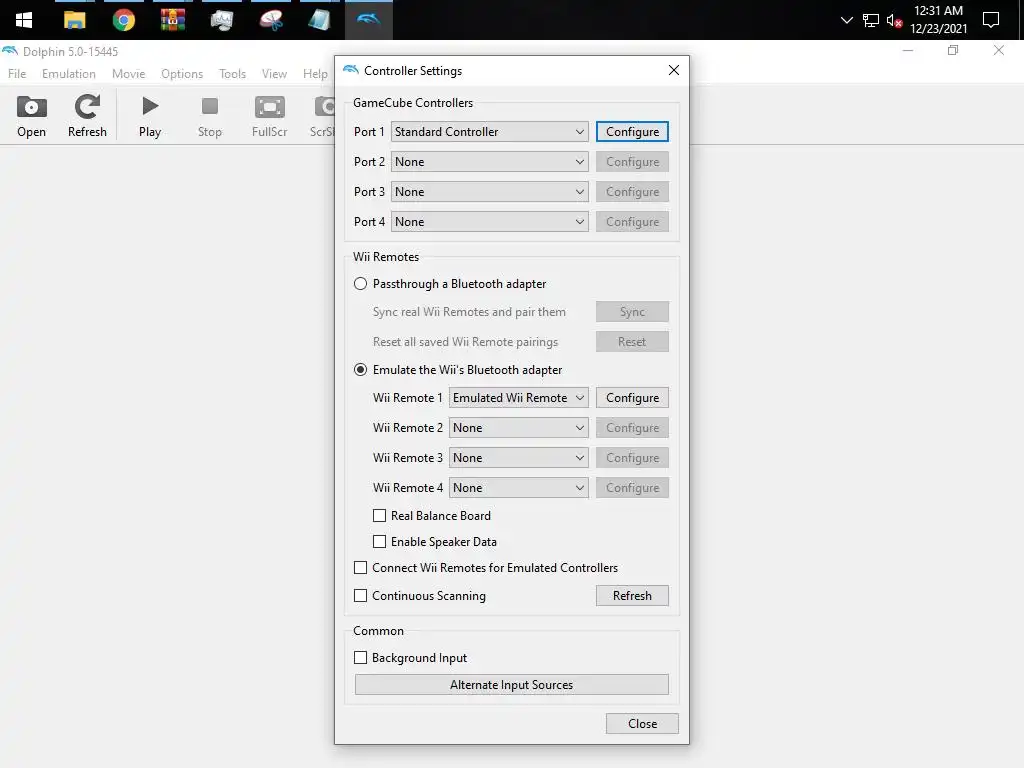Click Configure for Port 2
Screen dimensions: 1024x768
tap(632, 161)
